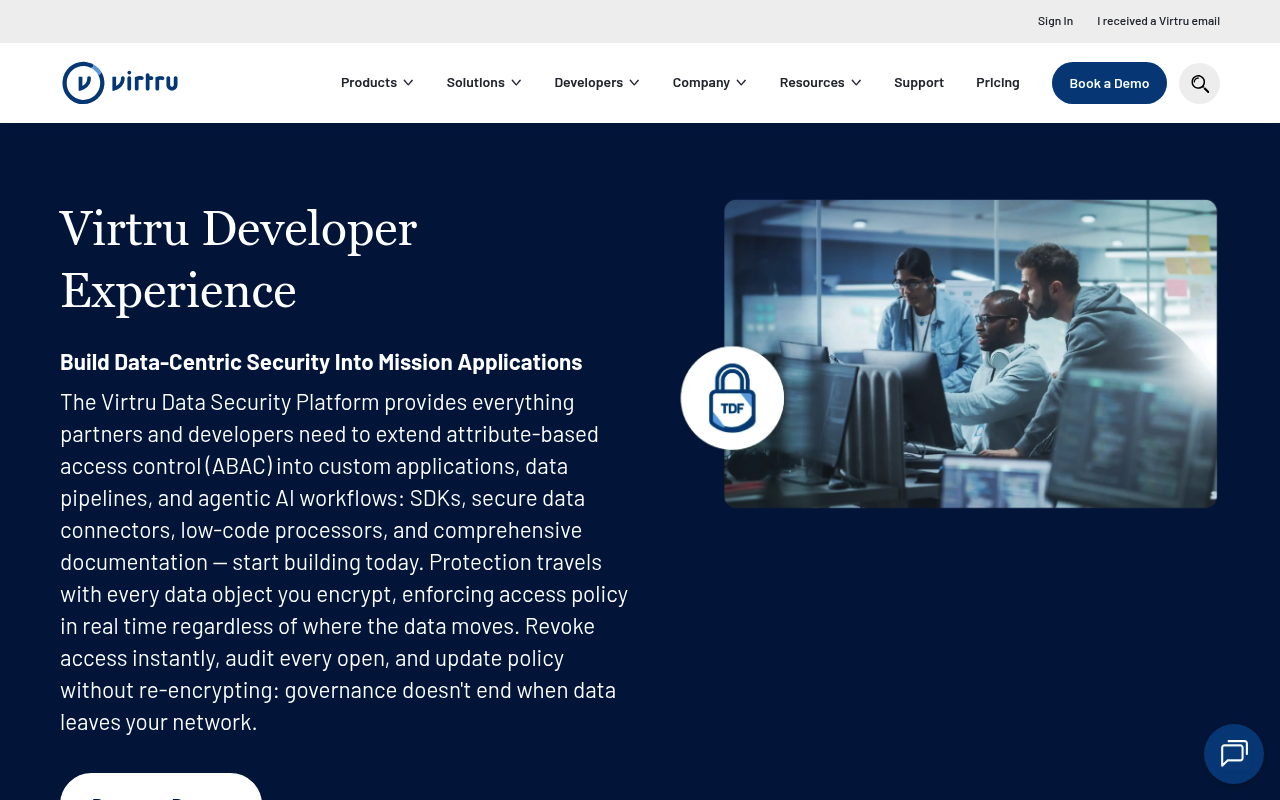The image size is (1280, 800).
Task: Open the Products menu label
Action: [369, 83]
